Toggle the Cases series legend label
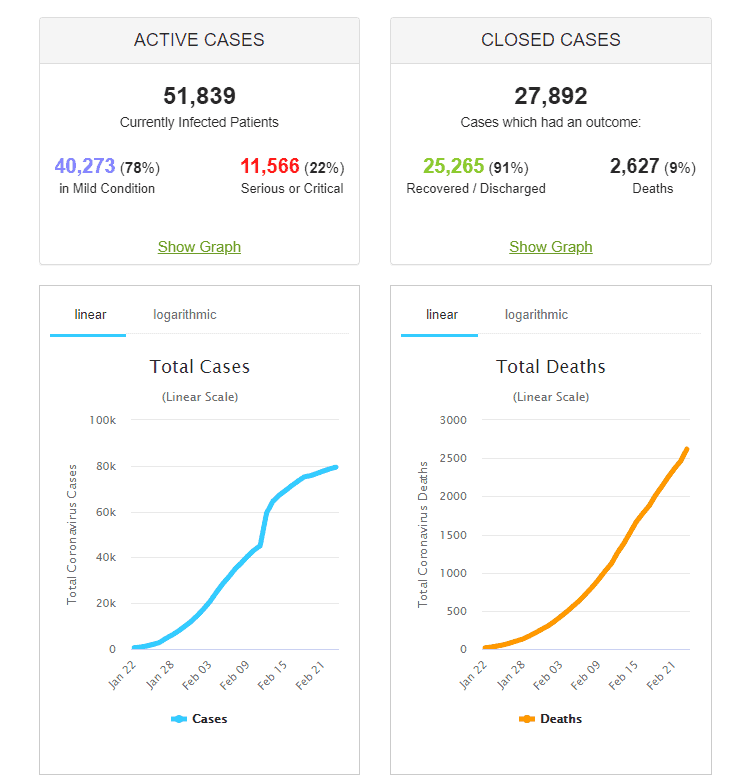 point(209,719)
